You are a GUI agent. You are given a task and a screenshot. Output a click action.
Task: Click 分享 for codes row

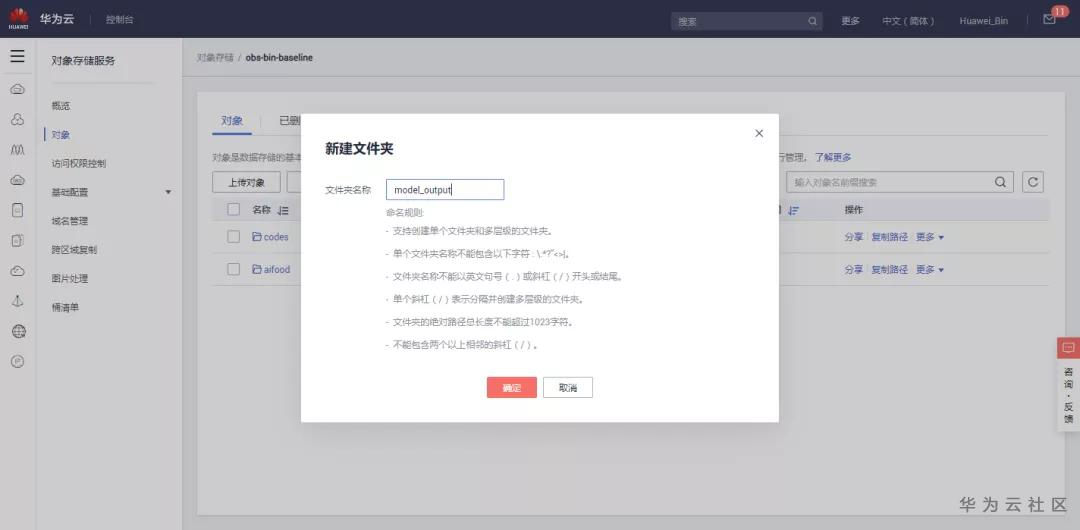pyautogui.click(x=853, y=236)
